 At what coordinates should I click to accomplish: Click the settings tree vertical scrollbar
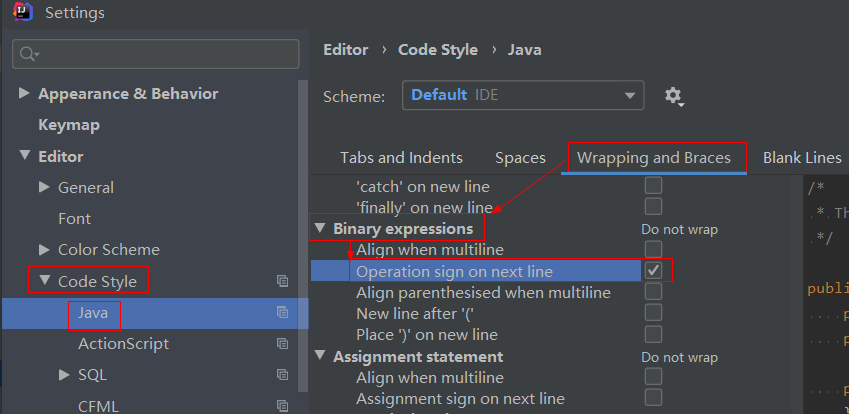coord(303,235)
